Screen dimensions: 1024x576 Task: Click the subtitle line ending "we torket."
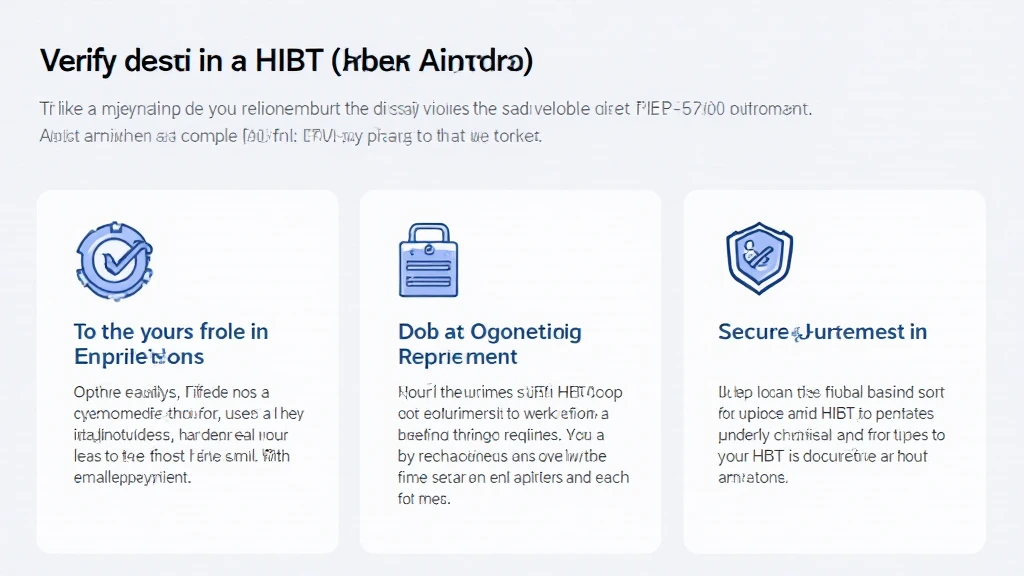coord(291,136)
